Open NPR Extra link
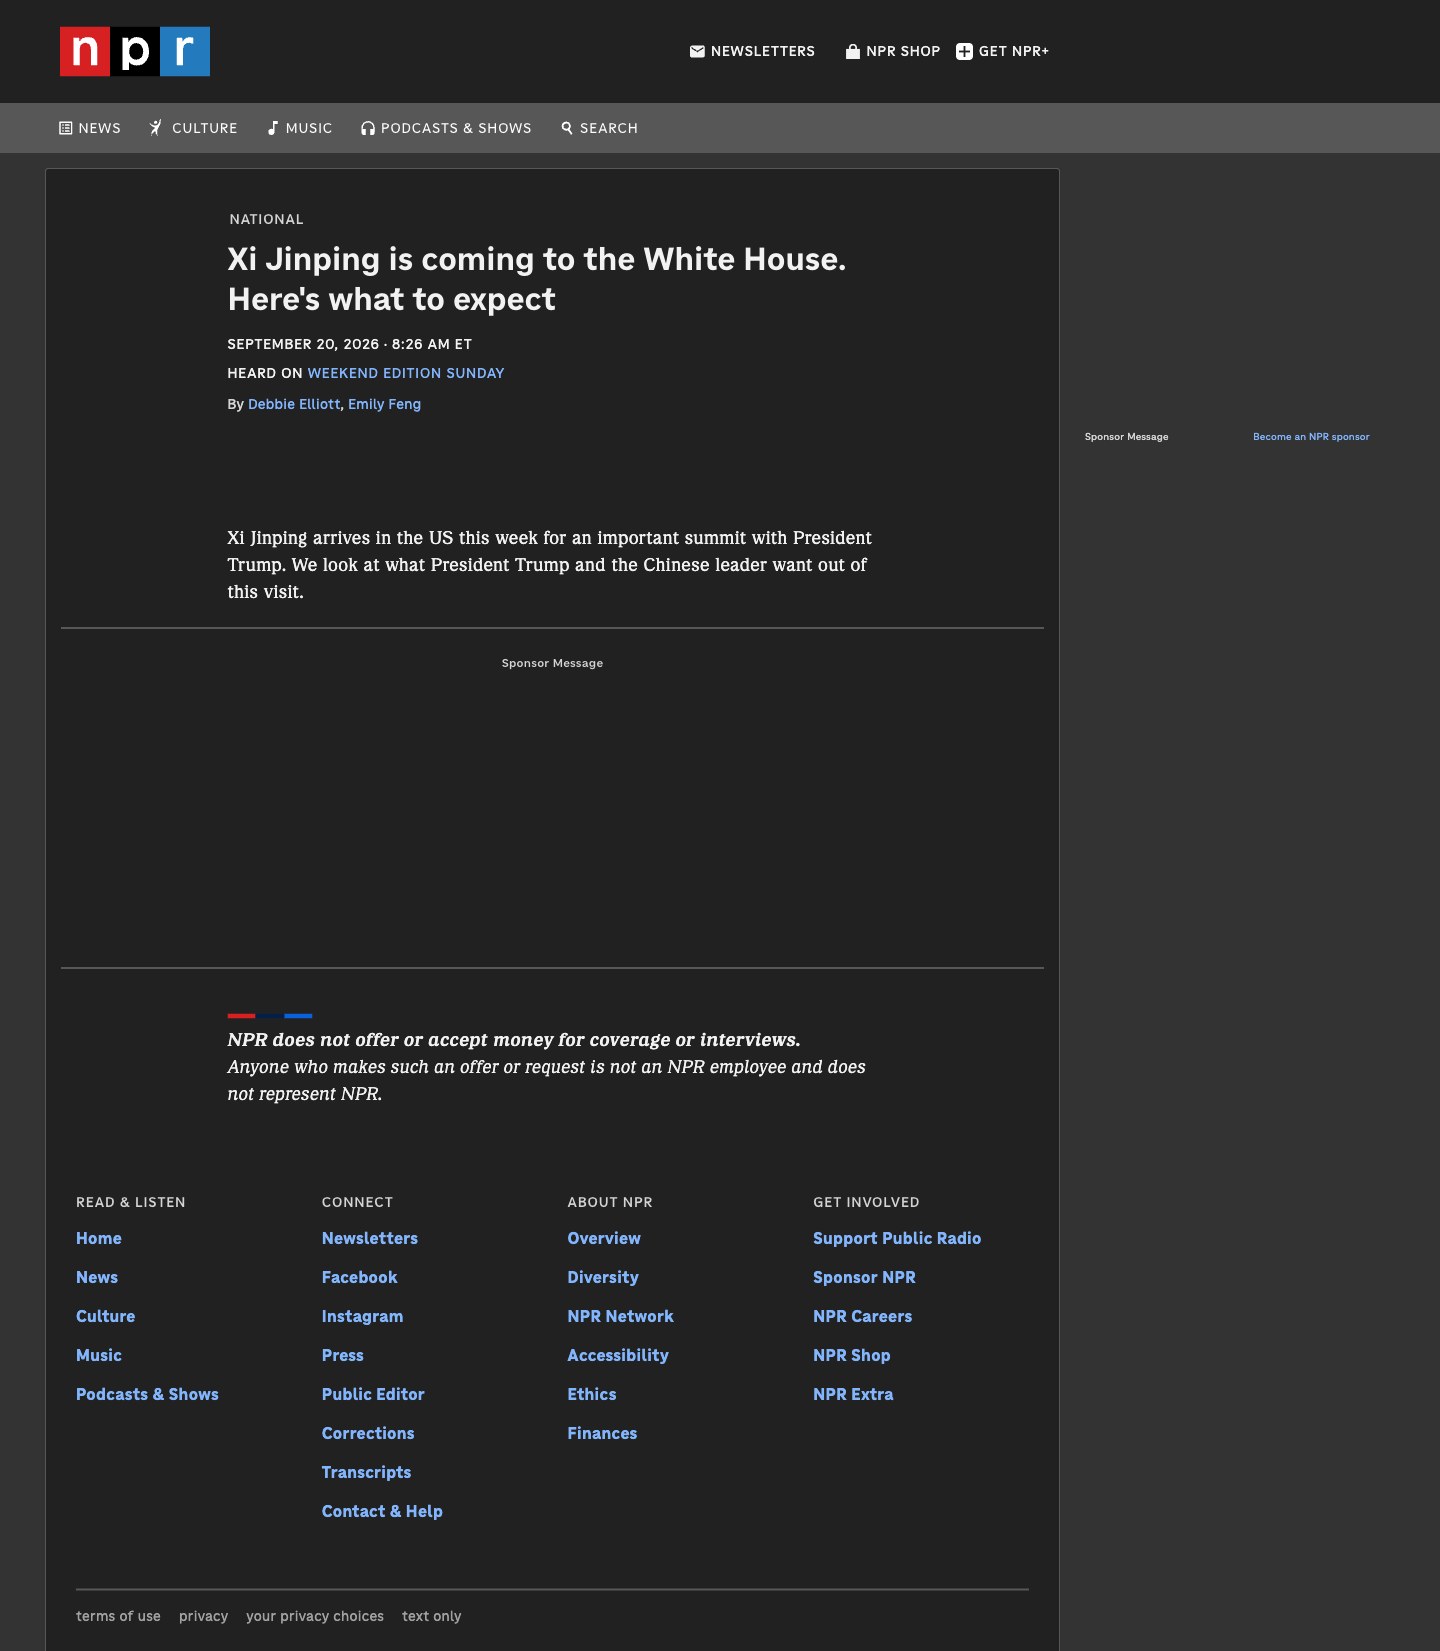Screen dimensions: 1440x1651 (x=853, y=1394)
